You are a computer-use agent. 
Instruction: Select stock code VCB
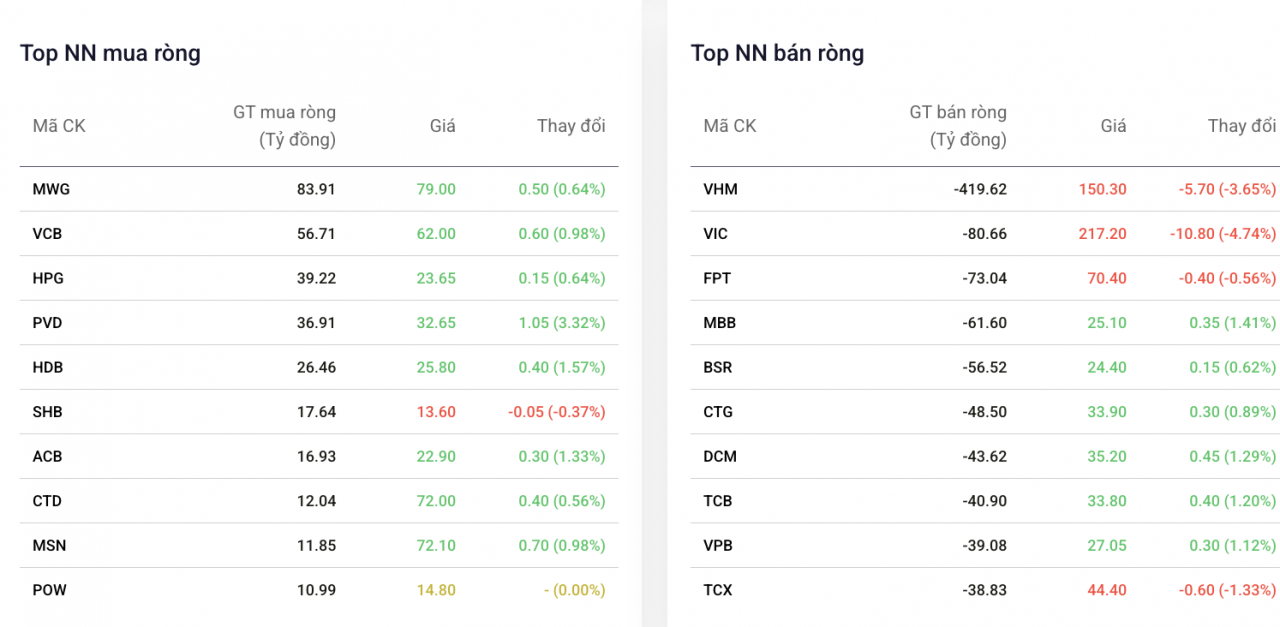(48, 234)
